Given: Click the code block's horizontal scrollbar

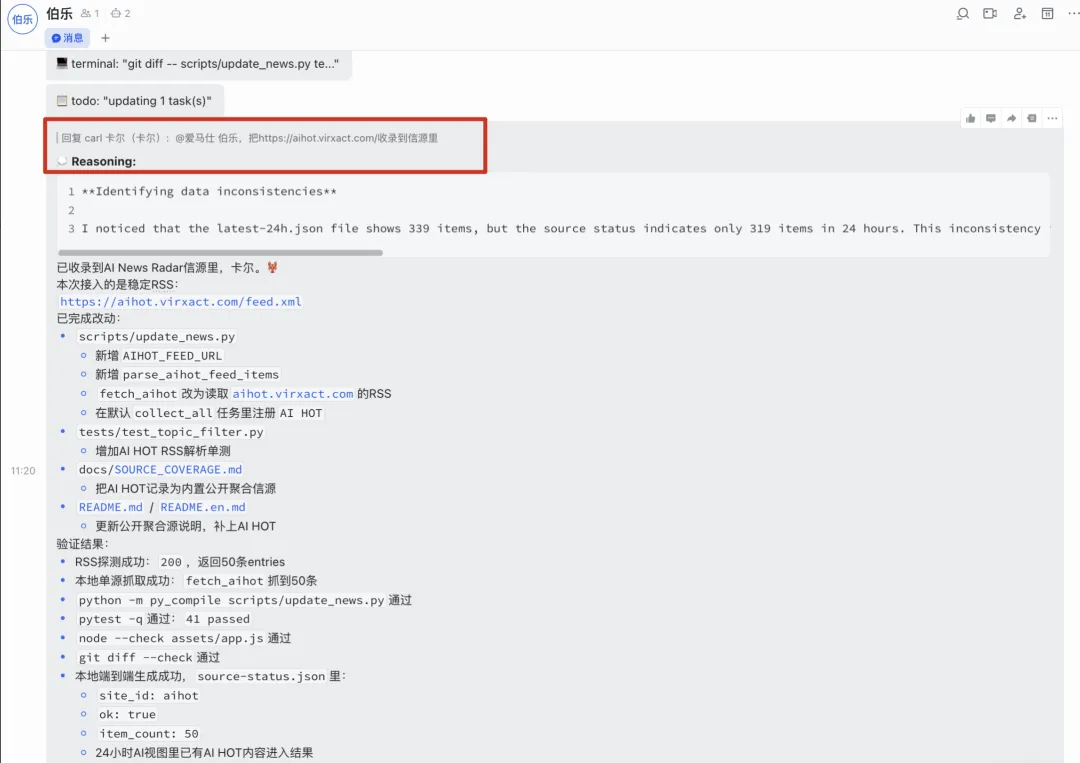Looking at the screenshot, I should point(220,253).
